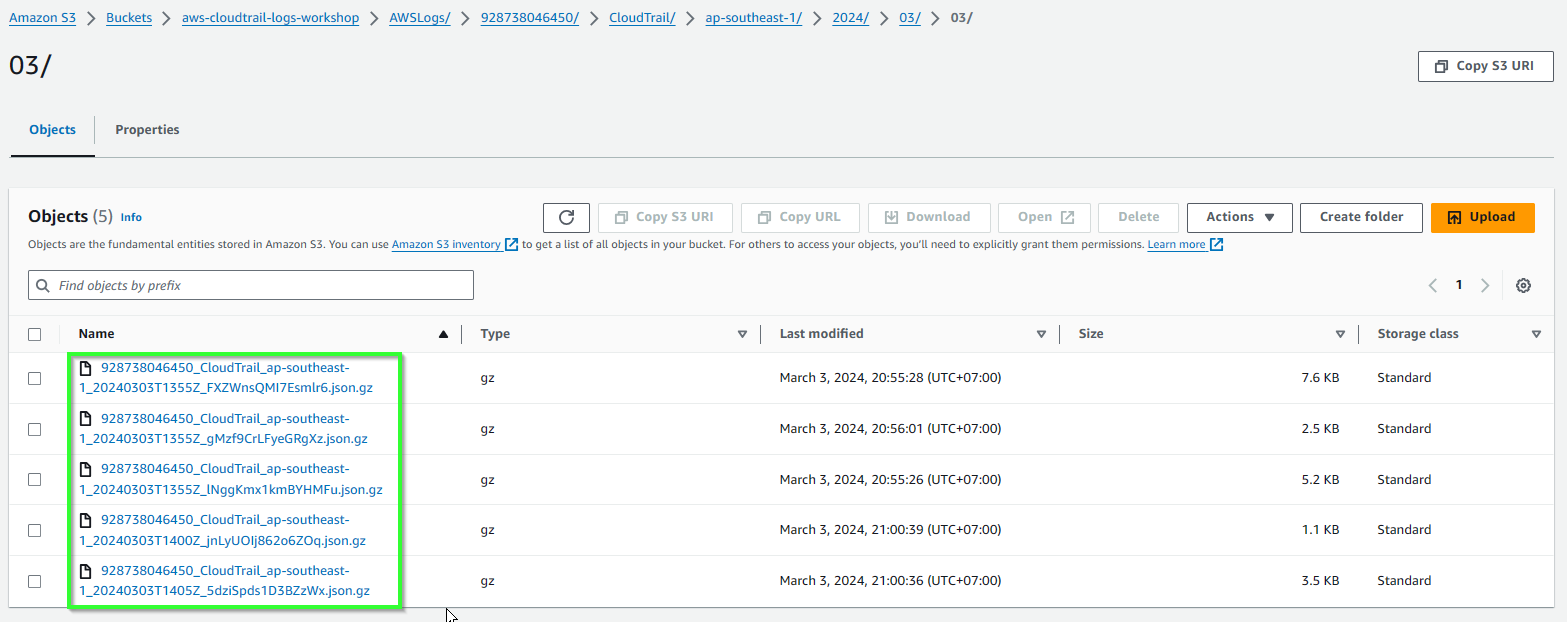The height and width of the screenshot is (622, 1567).
Task: Select the Objects tab
Action: tap(52, 130)
